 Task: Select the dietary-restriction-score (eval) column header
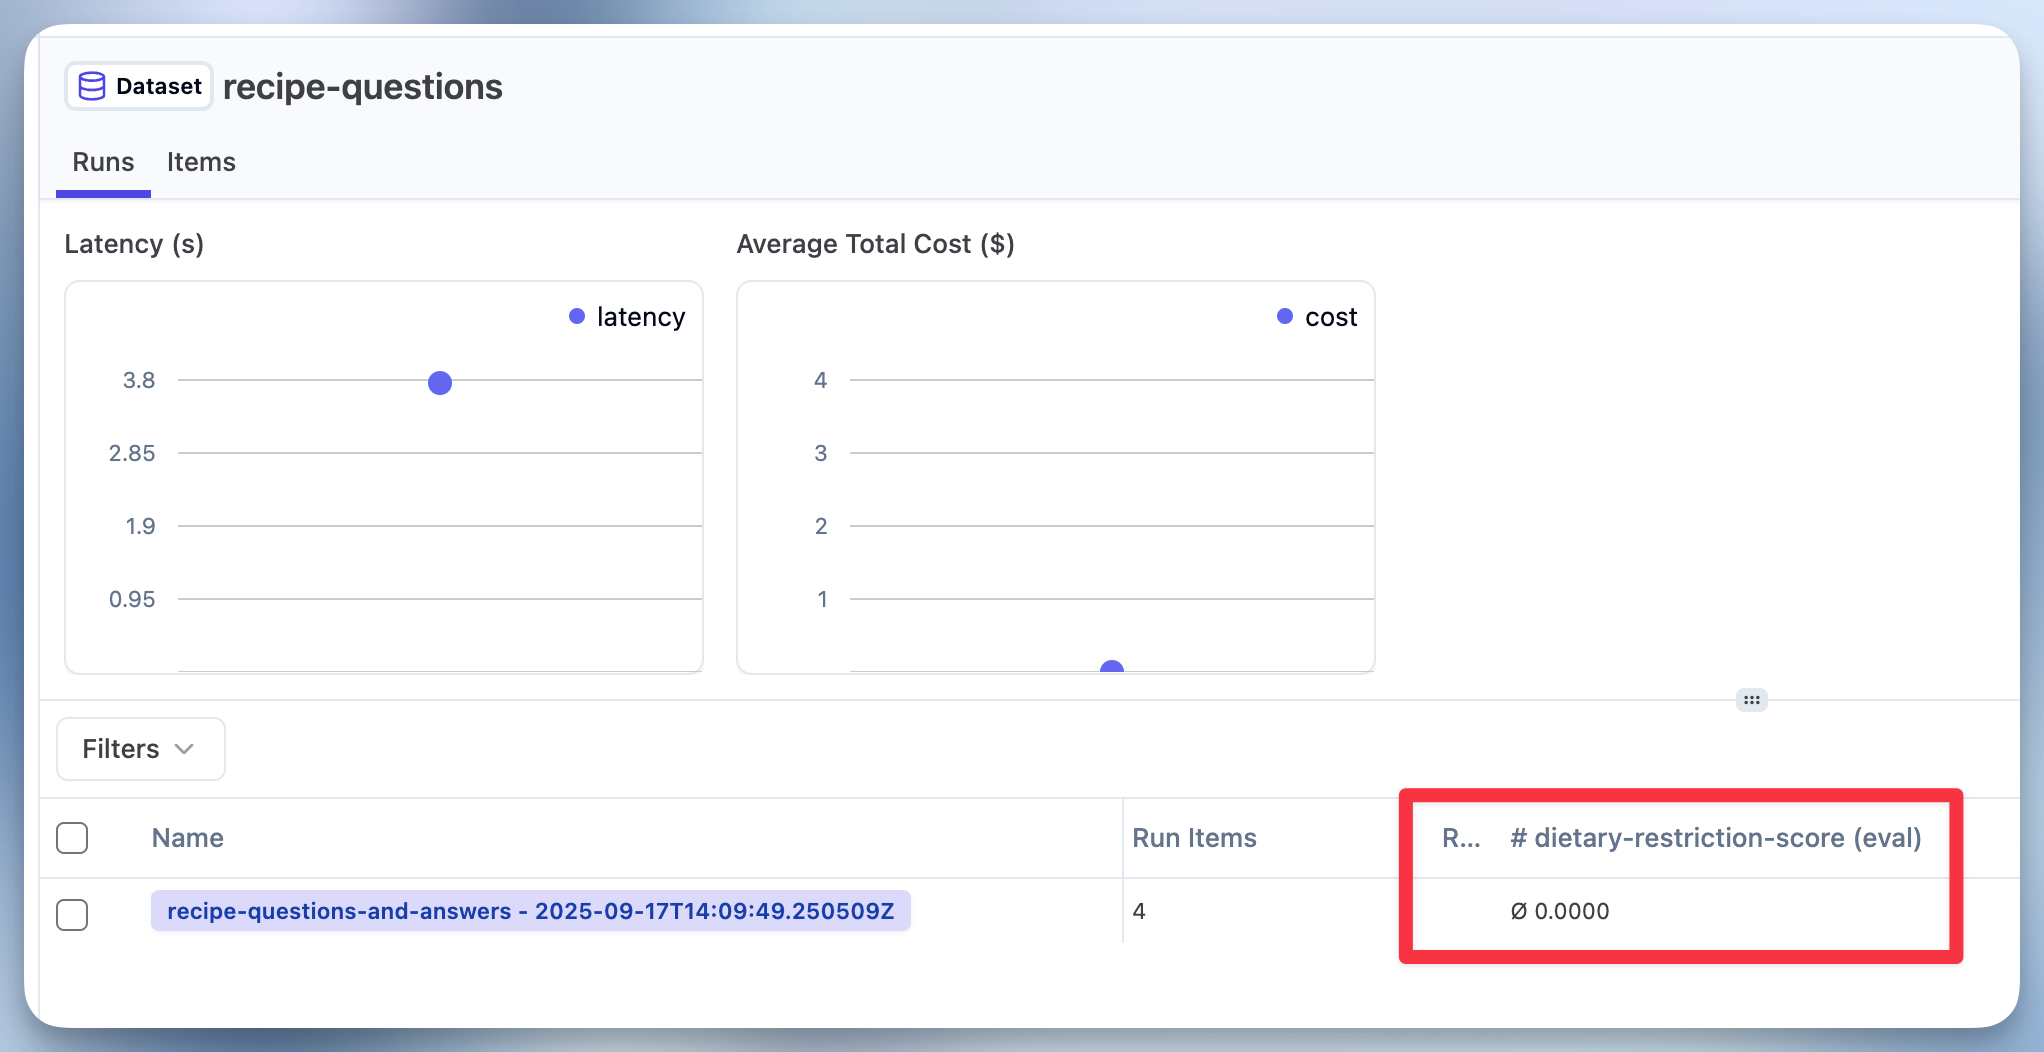(x=1715, y=838)
